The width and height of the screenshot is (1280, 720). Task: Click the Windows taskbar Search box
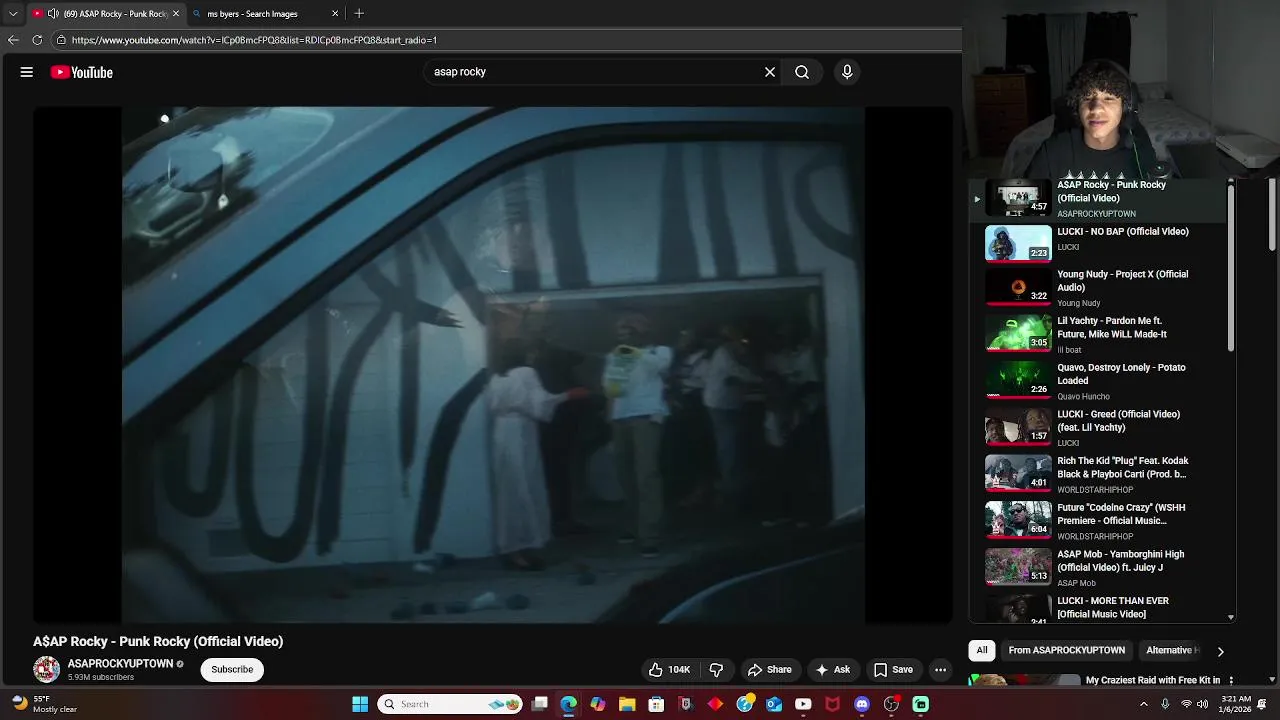coord(451,704)
